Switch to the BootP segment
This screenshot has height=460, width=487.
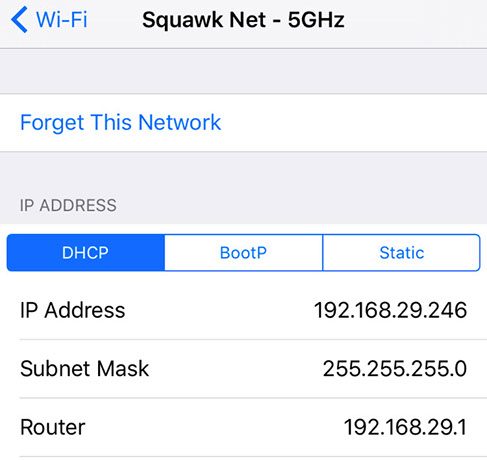pos(244,253)
